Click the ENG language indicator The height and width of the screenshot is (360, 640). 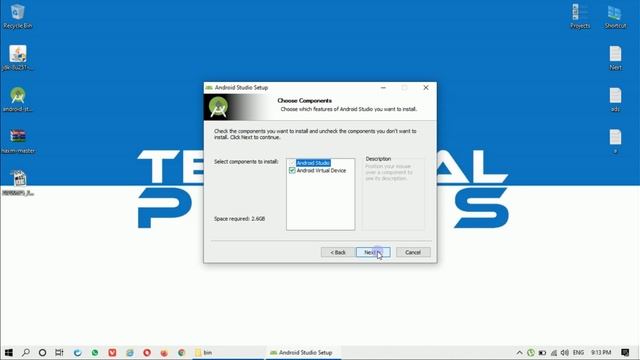click(x=578, y=352)
